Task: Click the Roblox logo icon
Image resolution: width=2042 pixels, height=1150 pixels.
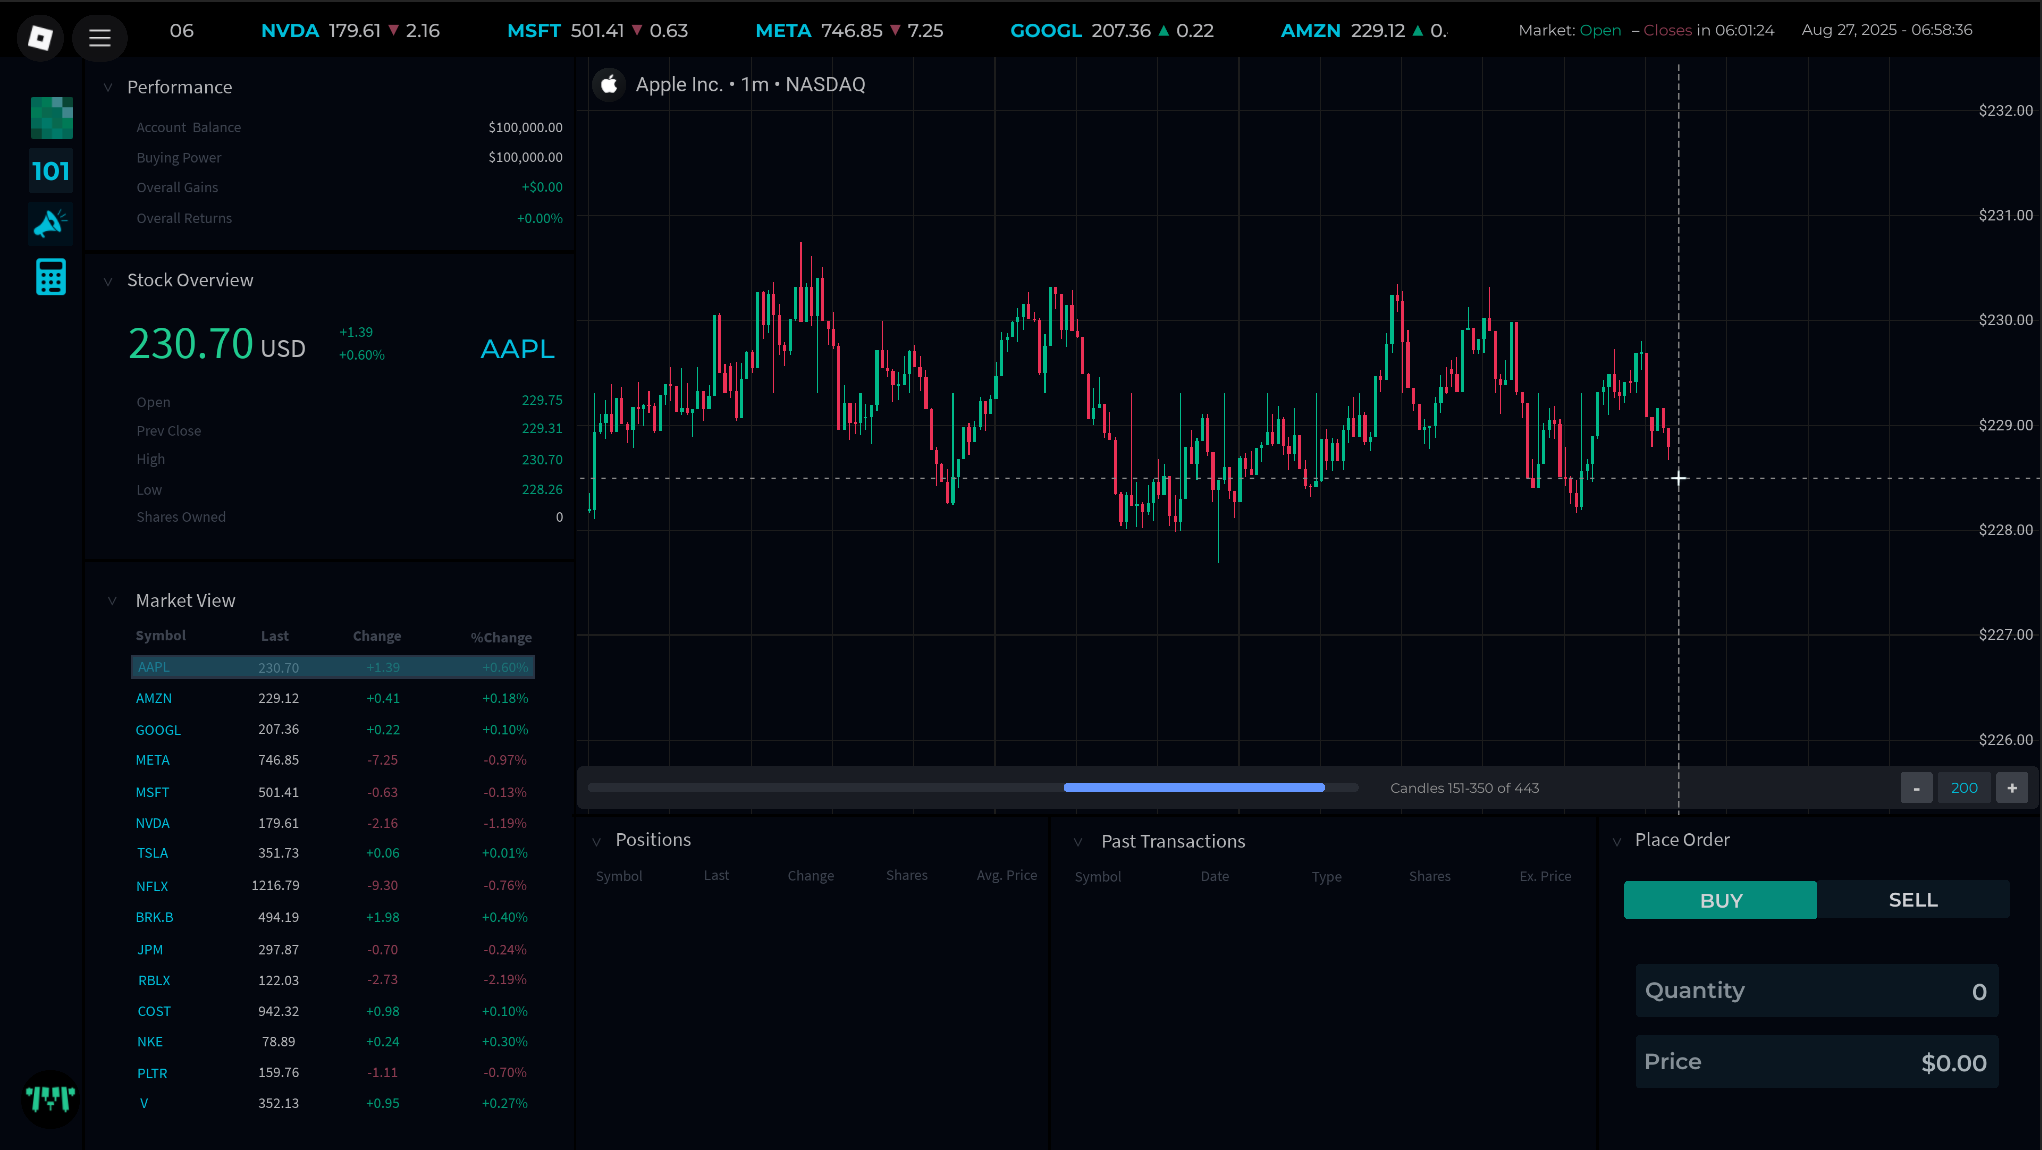Action: click(40, 38)
